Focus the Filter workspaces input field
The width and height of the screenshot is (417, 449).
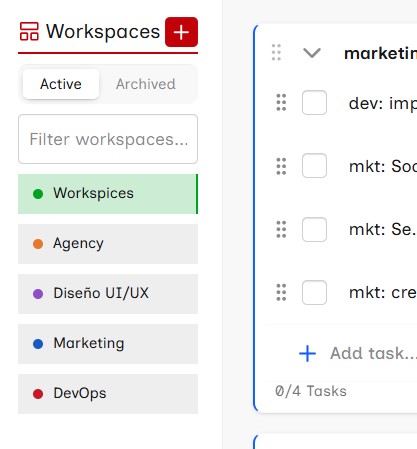coord(108,139)
